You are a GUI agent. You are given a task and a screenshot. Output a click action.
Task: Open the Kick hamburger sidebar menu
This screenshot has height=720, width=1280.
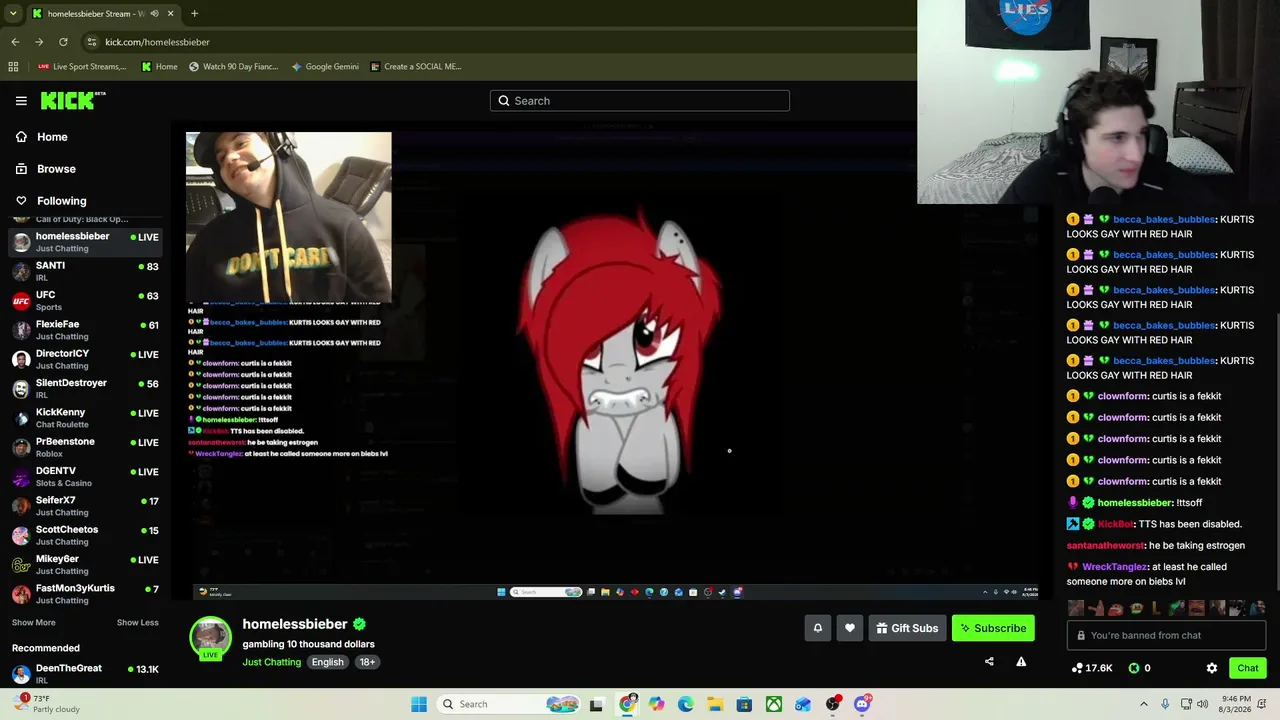point(21,101)
